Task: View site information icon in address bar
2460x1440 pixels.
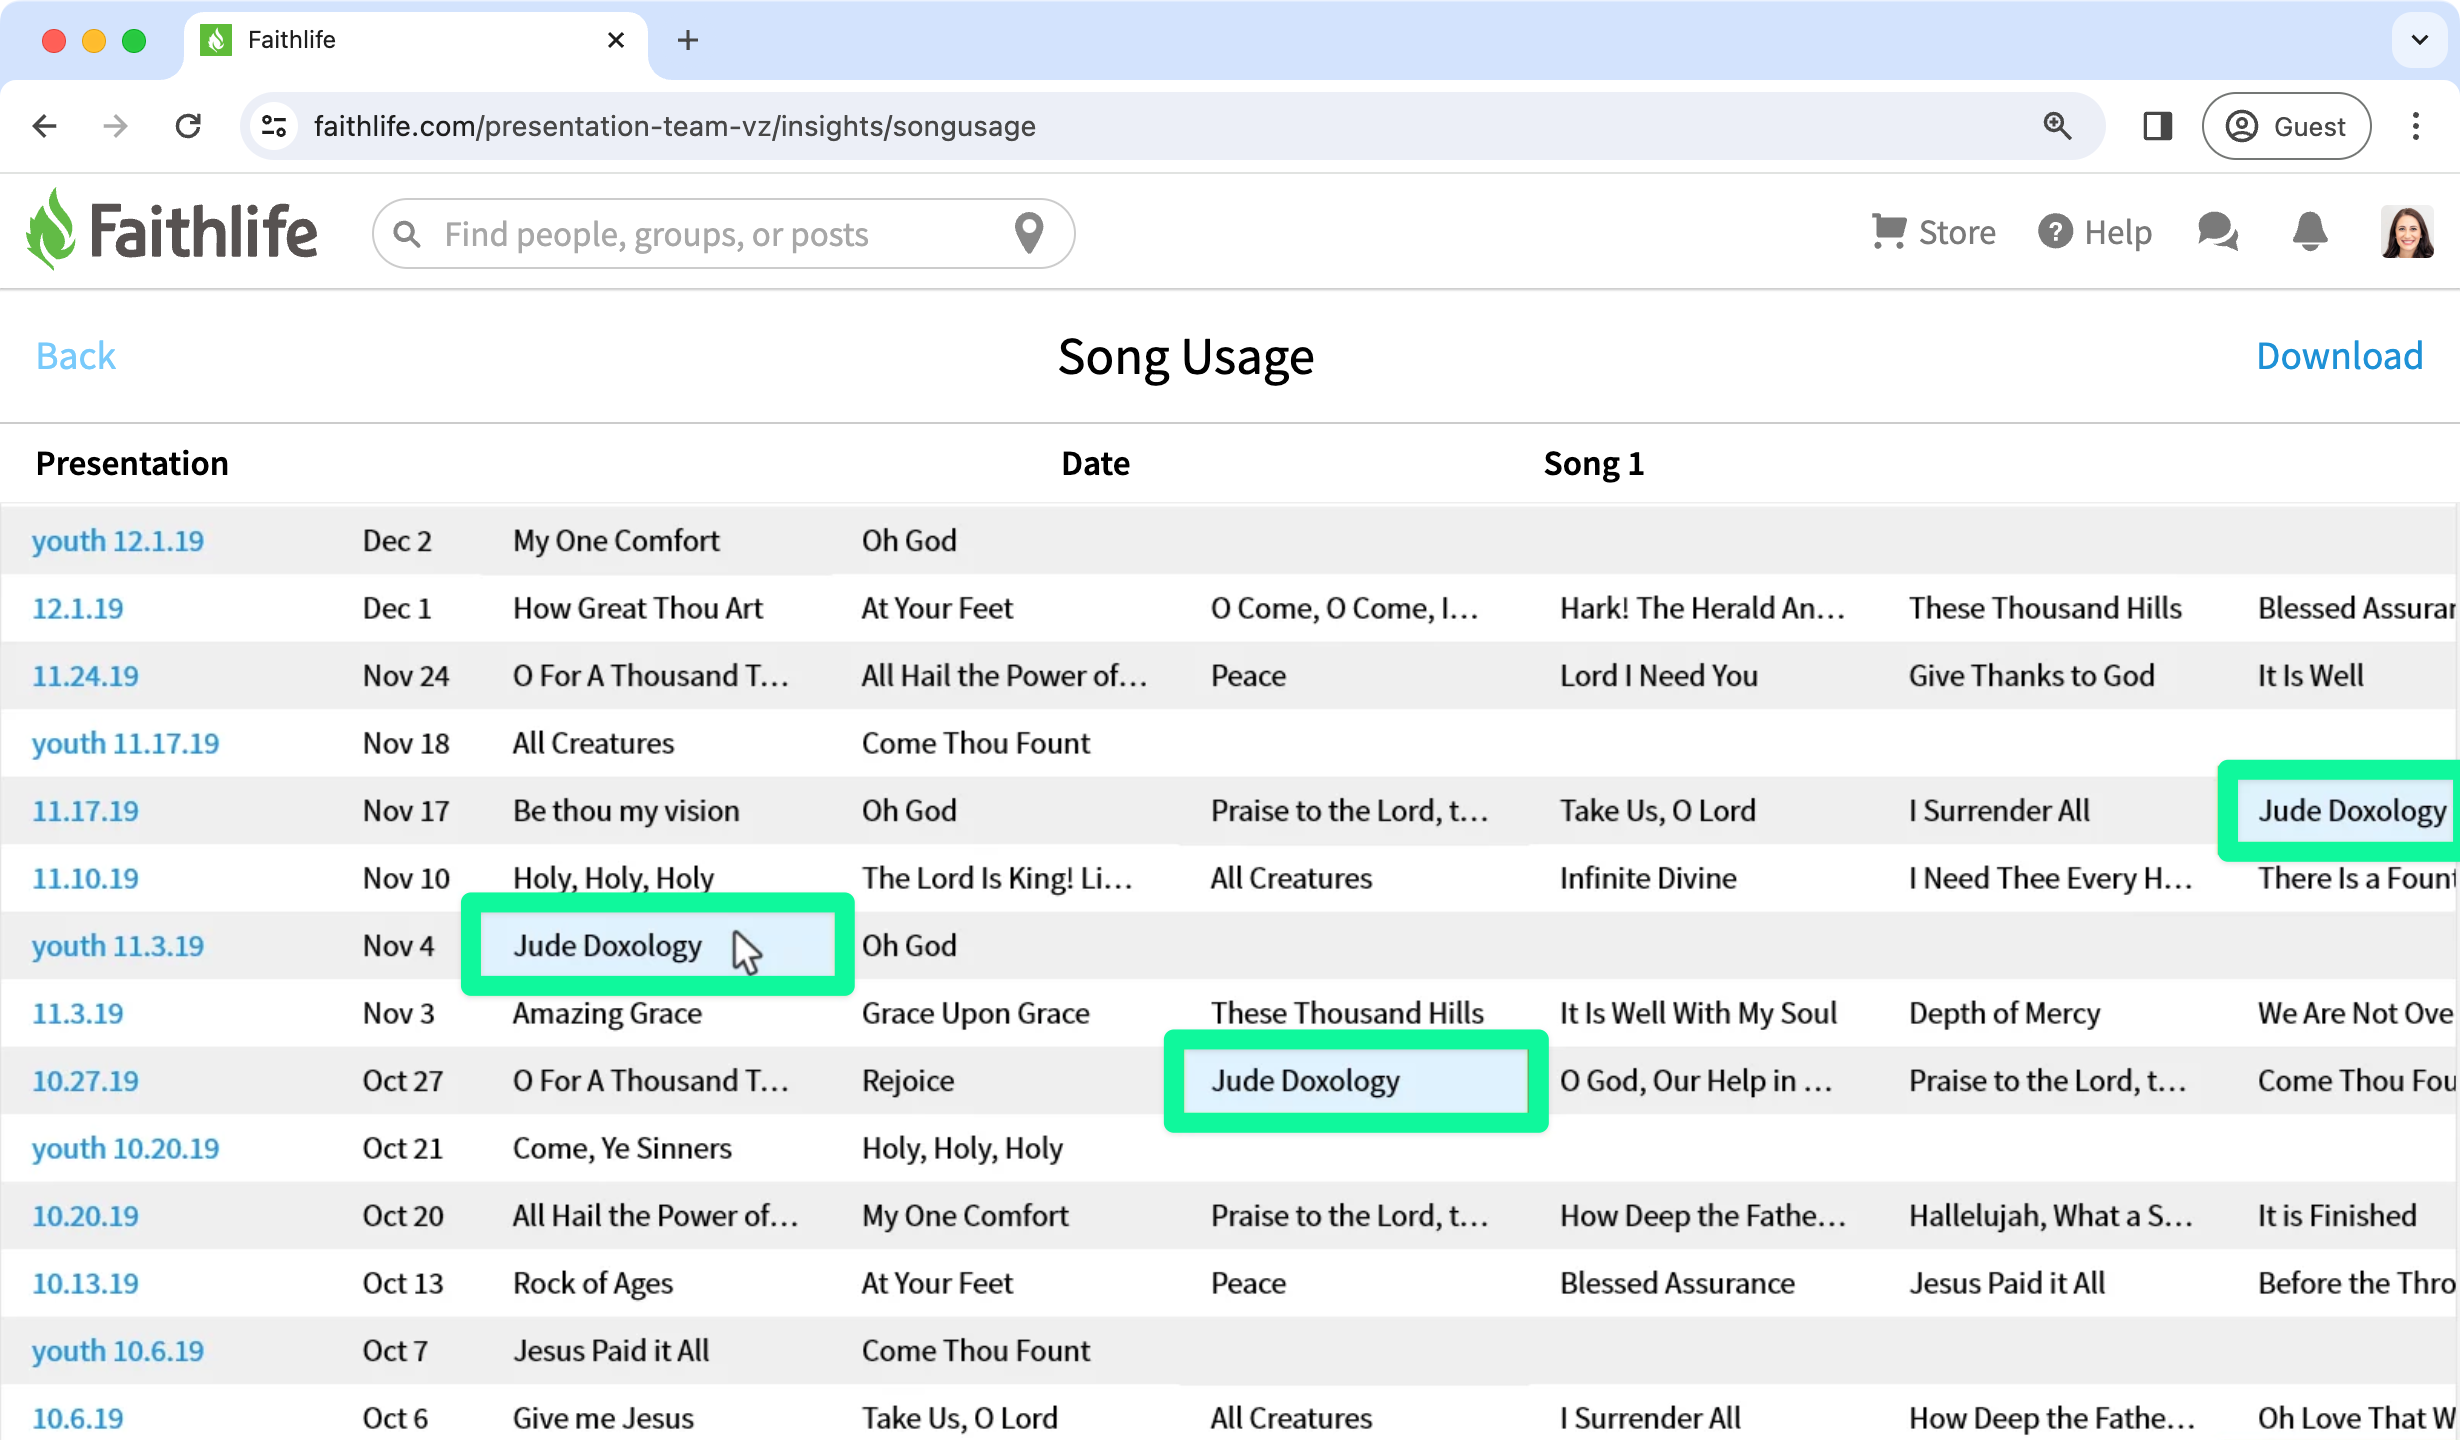Action: [x=274, y=126]
